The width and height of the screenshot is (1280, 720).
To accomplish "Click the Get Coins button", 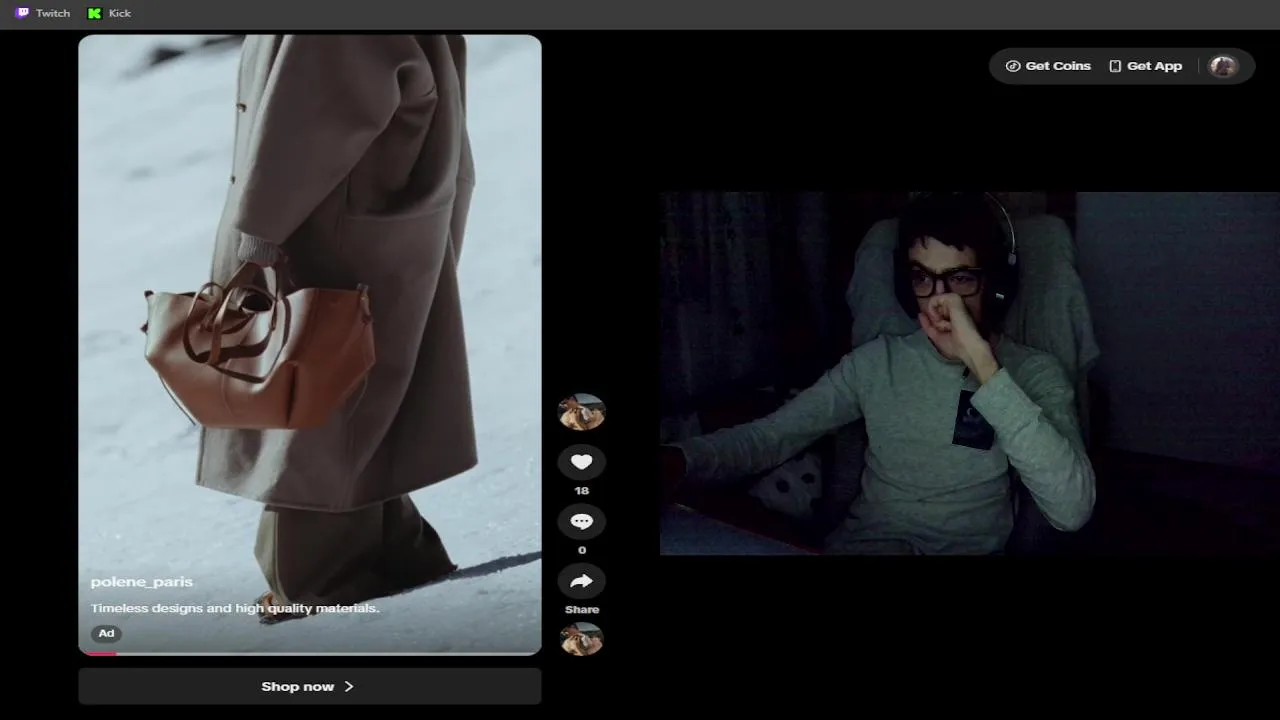I will (x=1048, y=66).
